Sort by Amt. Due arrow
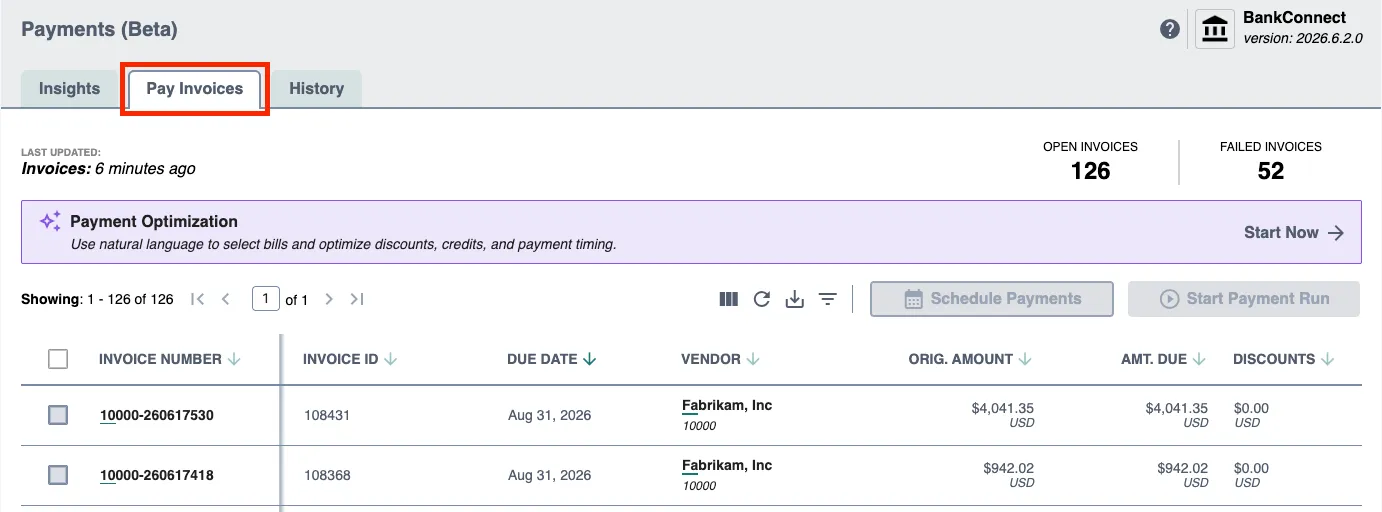 (x=1199, y=359)
